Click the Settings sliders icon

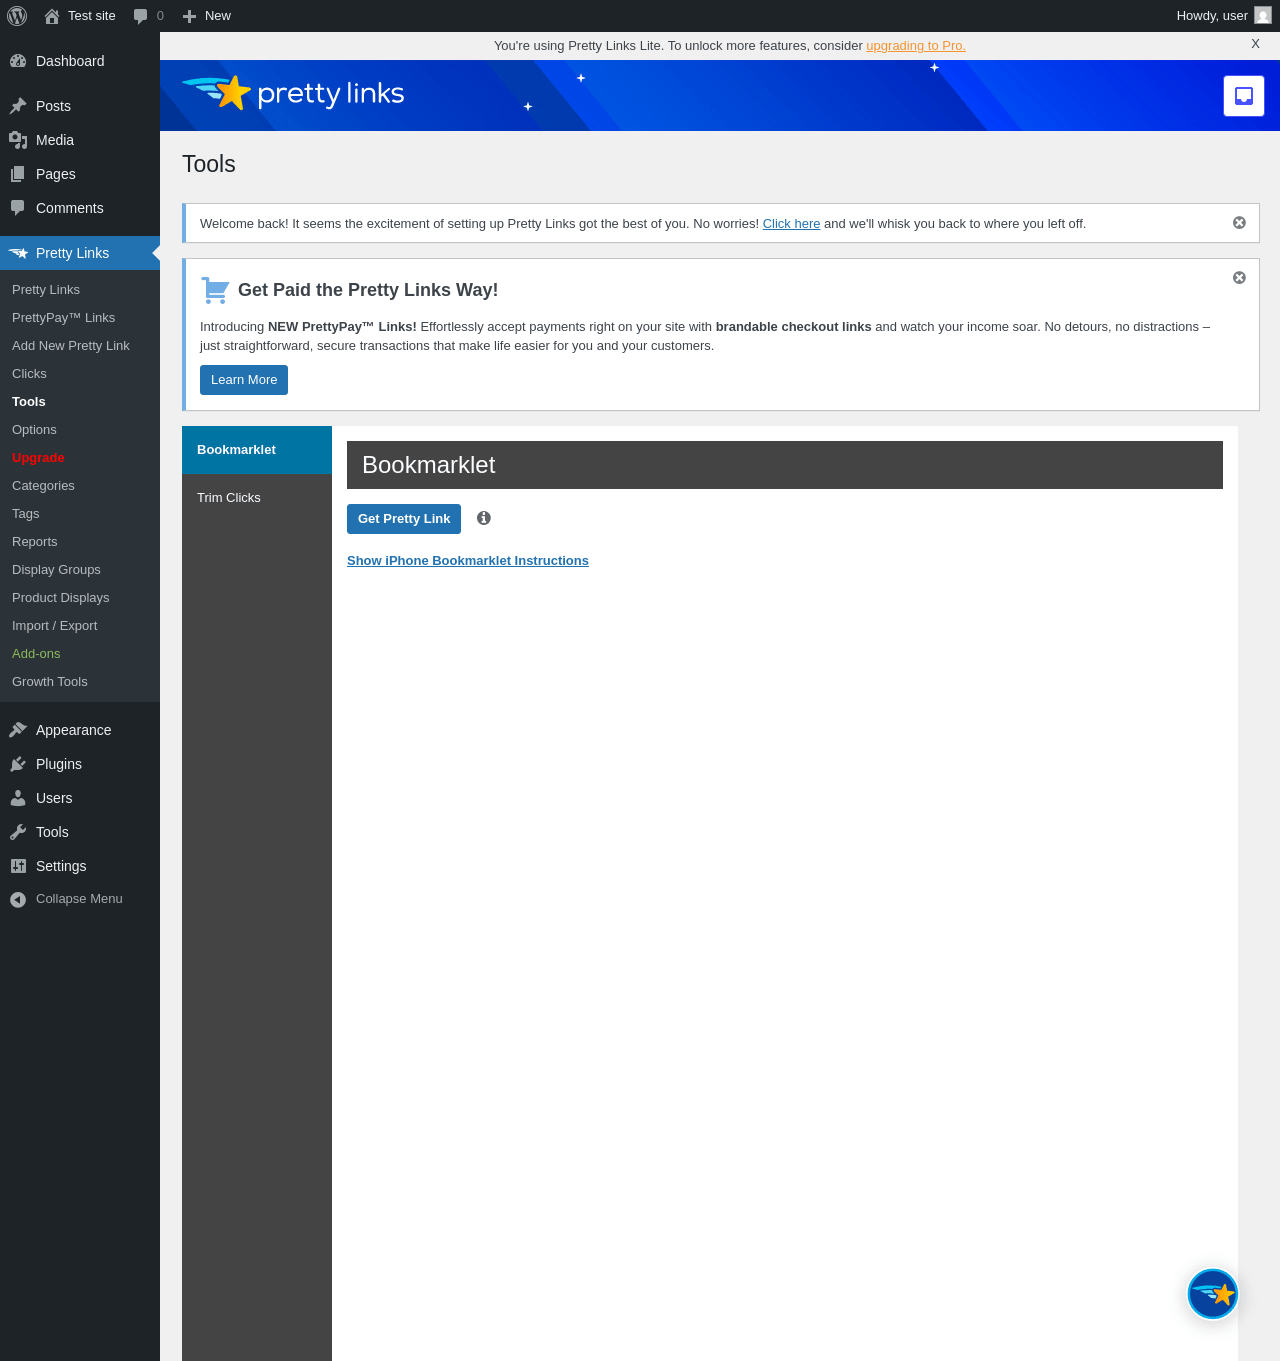(x=18, y=866)
